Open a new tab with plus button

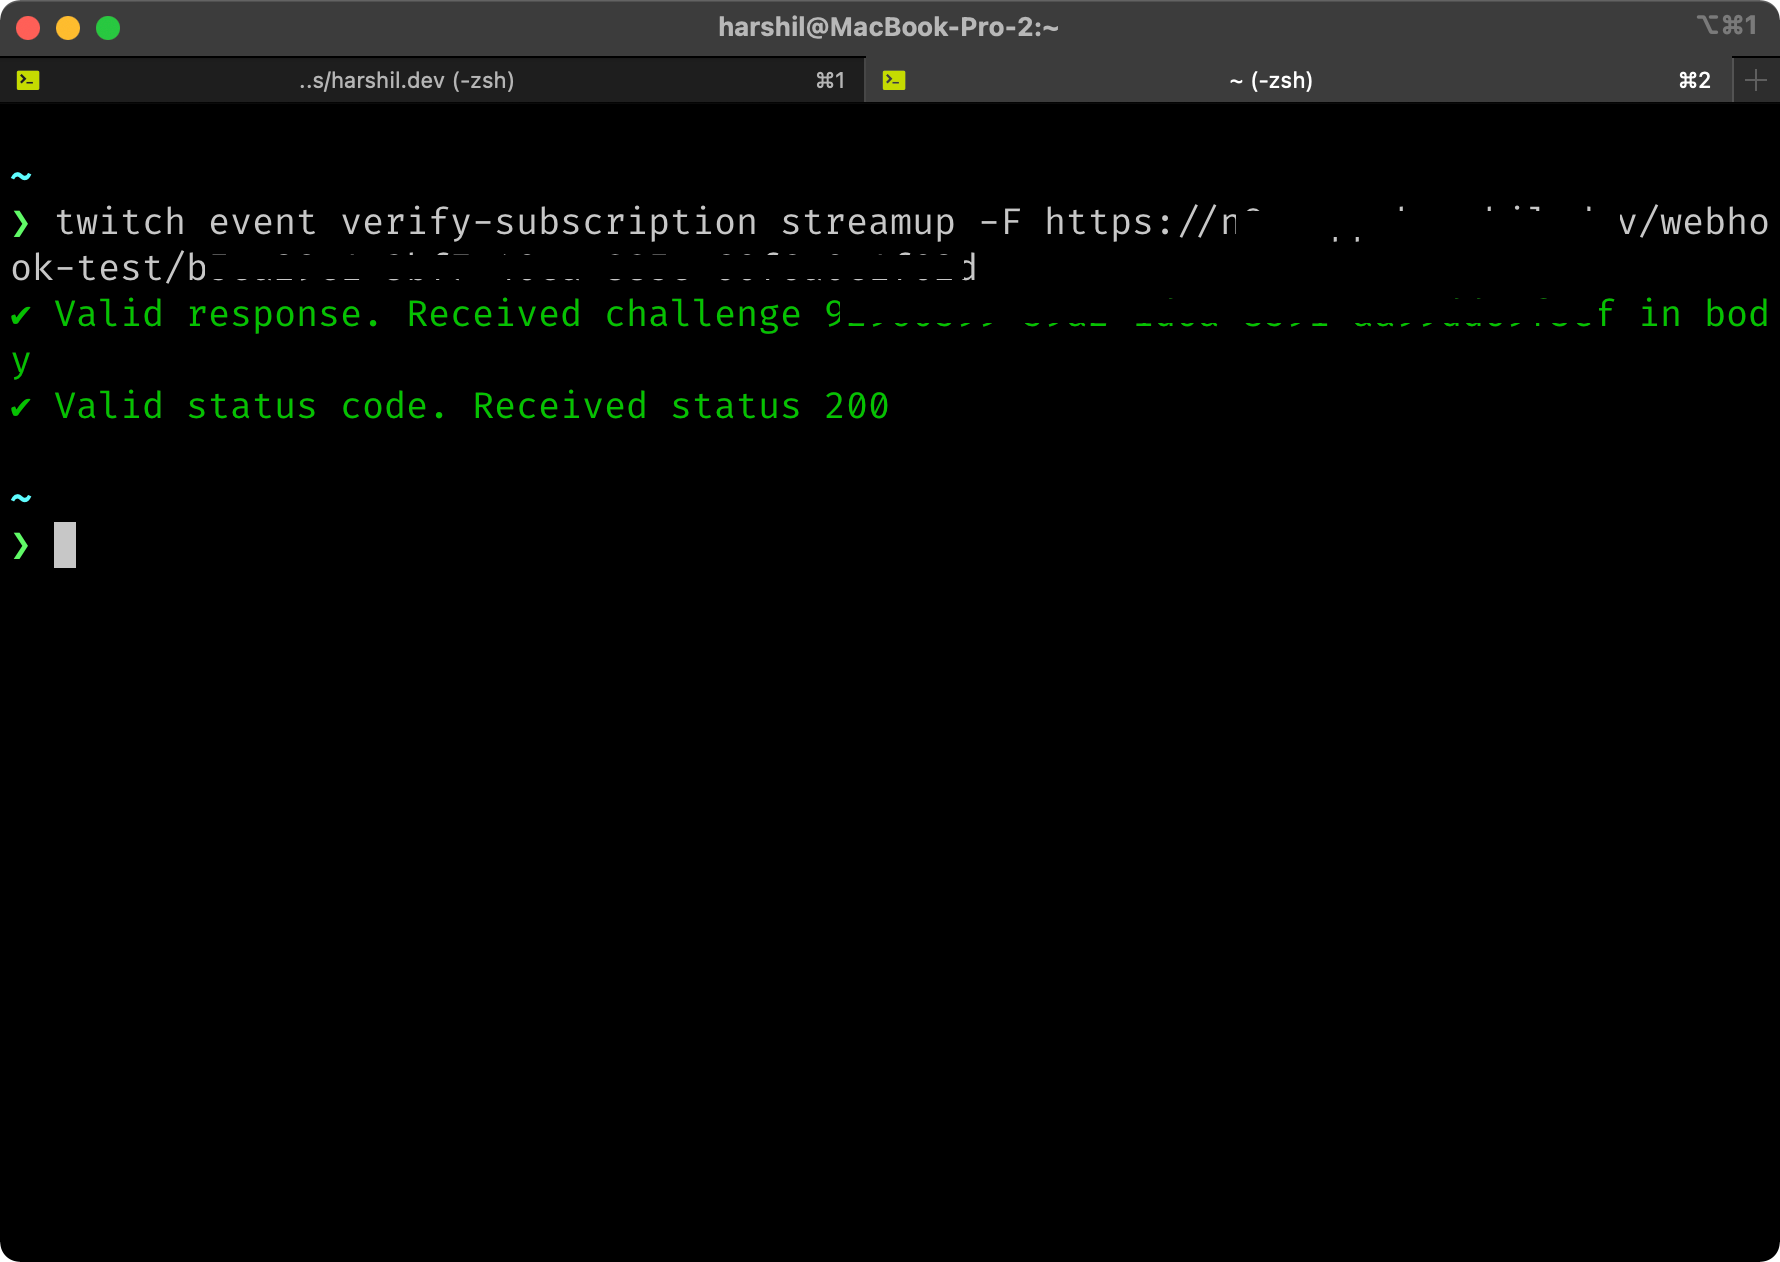(x=1756, y=80)
